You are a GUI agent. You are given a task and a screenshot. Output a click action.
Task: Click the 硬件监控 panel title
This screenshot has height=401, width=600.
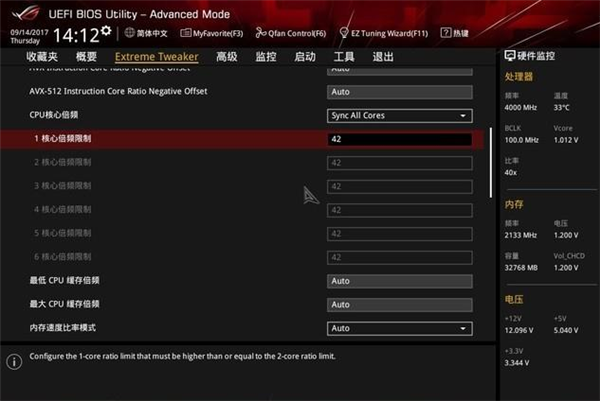pyautogui.click(x=536, y=56)
